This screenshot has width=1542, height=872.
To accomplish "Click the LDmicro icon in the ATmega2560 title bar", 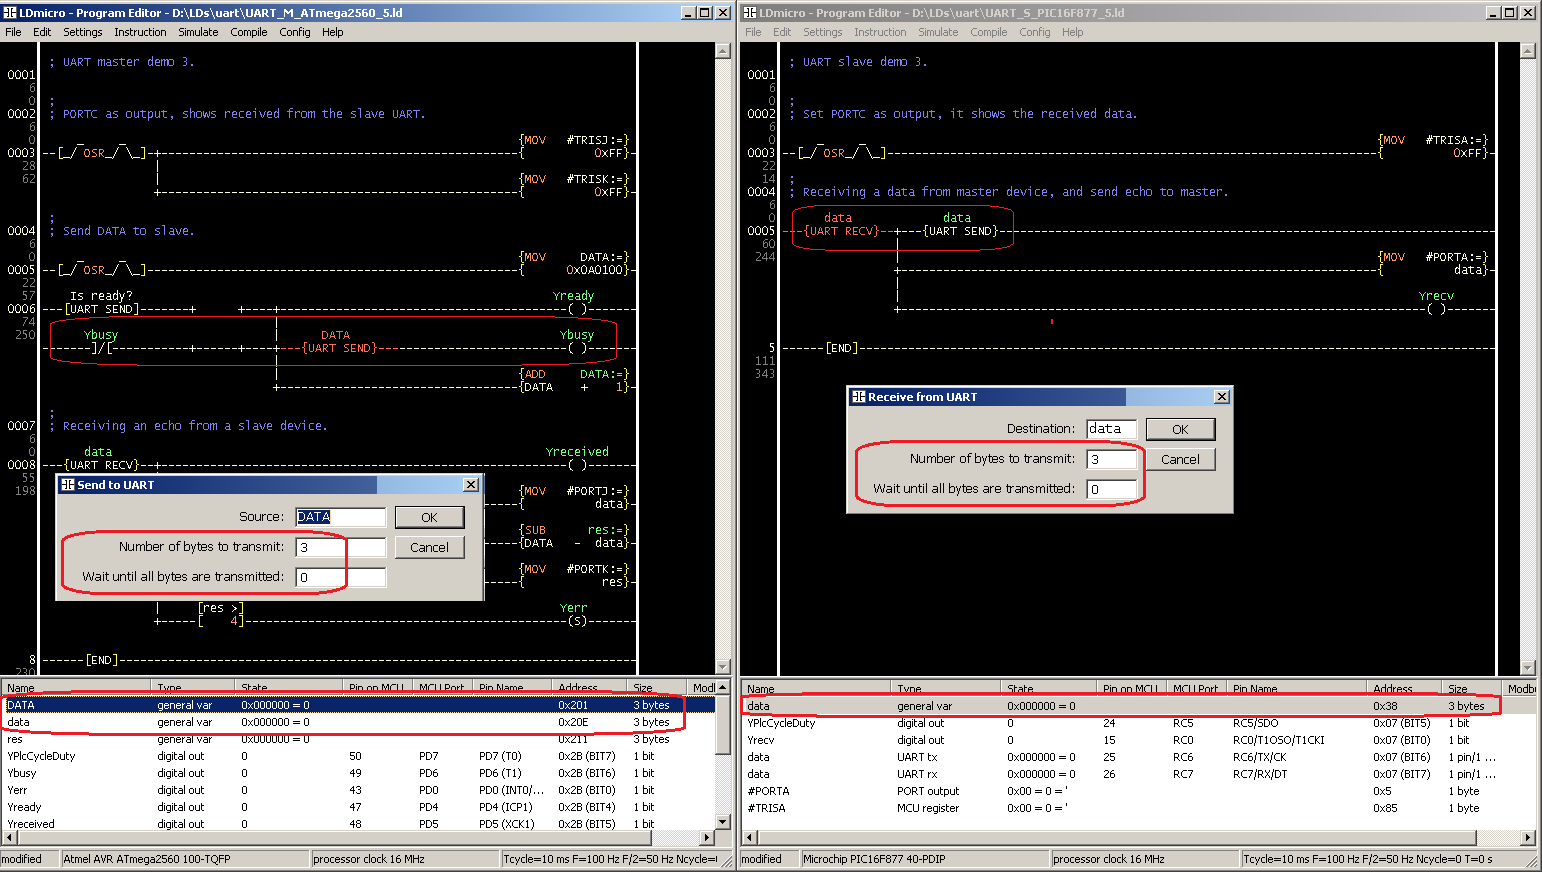I will [10, 12].
